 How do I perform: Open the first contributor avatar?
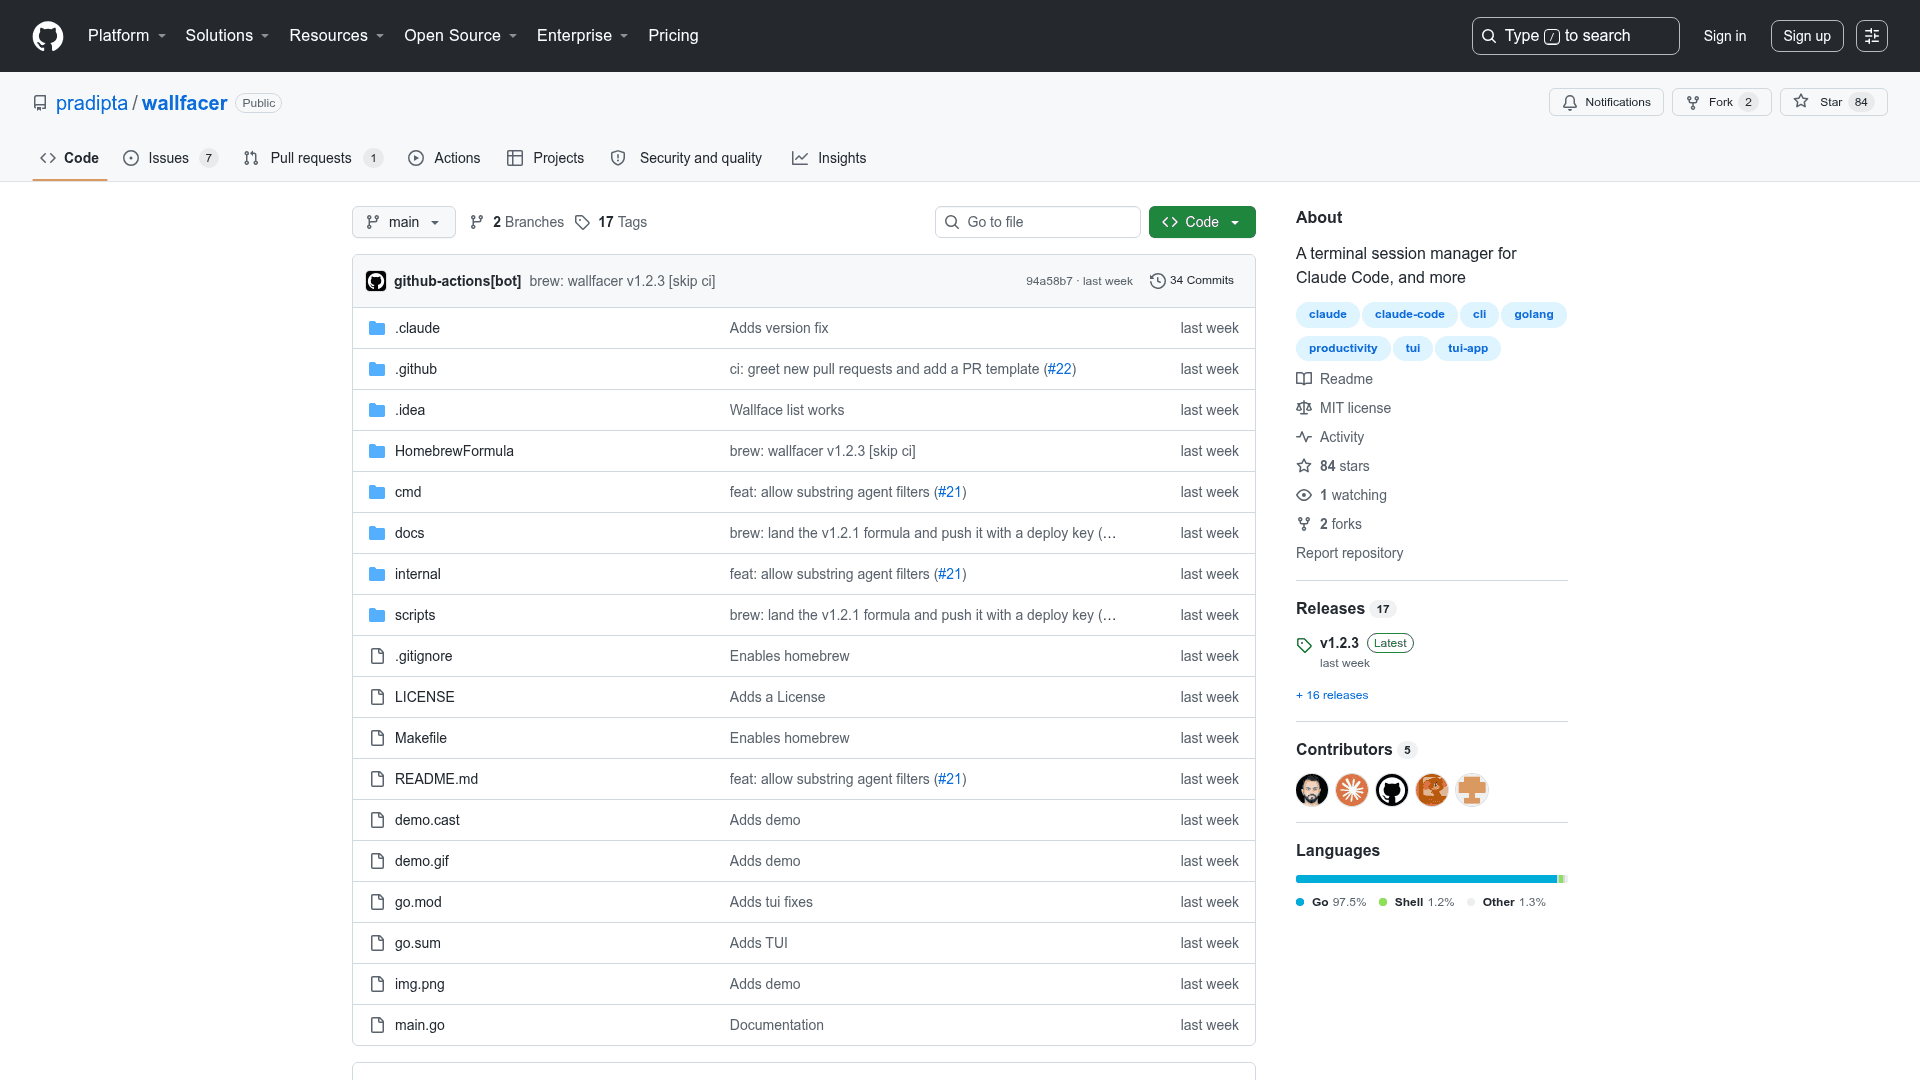pyautogui.click(x=1312, y=790)
